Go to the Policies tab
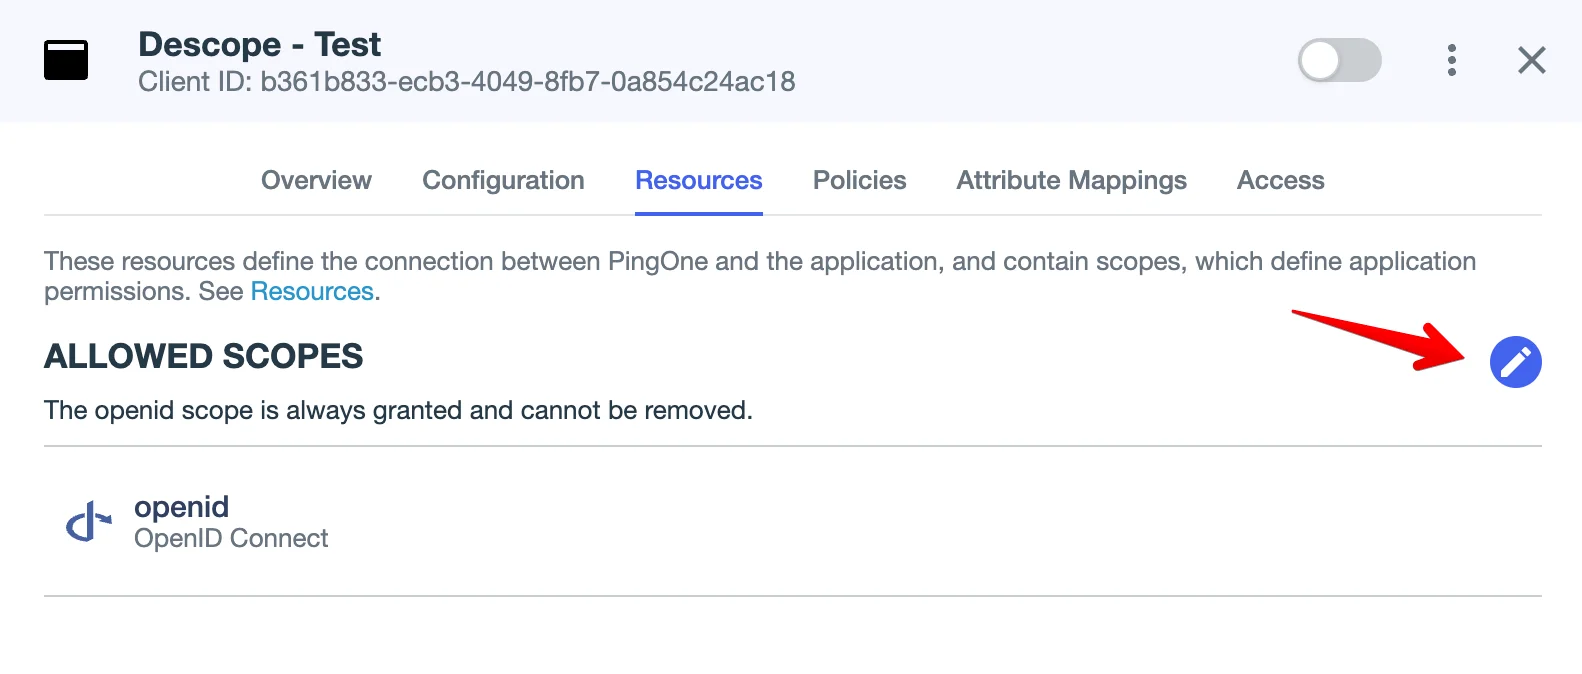Image resolution: width=1582 pixels, height=674 pixels. [859, 180]
